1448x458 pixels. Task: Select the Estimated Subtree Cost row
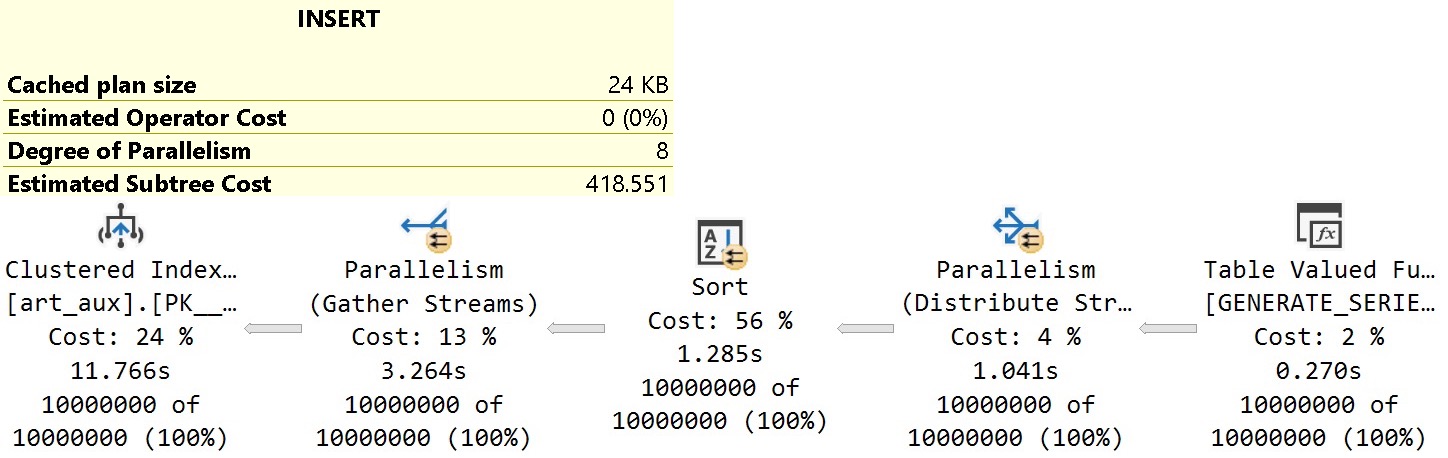337,184
